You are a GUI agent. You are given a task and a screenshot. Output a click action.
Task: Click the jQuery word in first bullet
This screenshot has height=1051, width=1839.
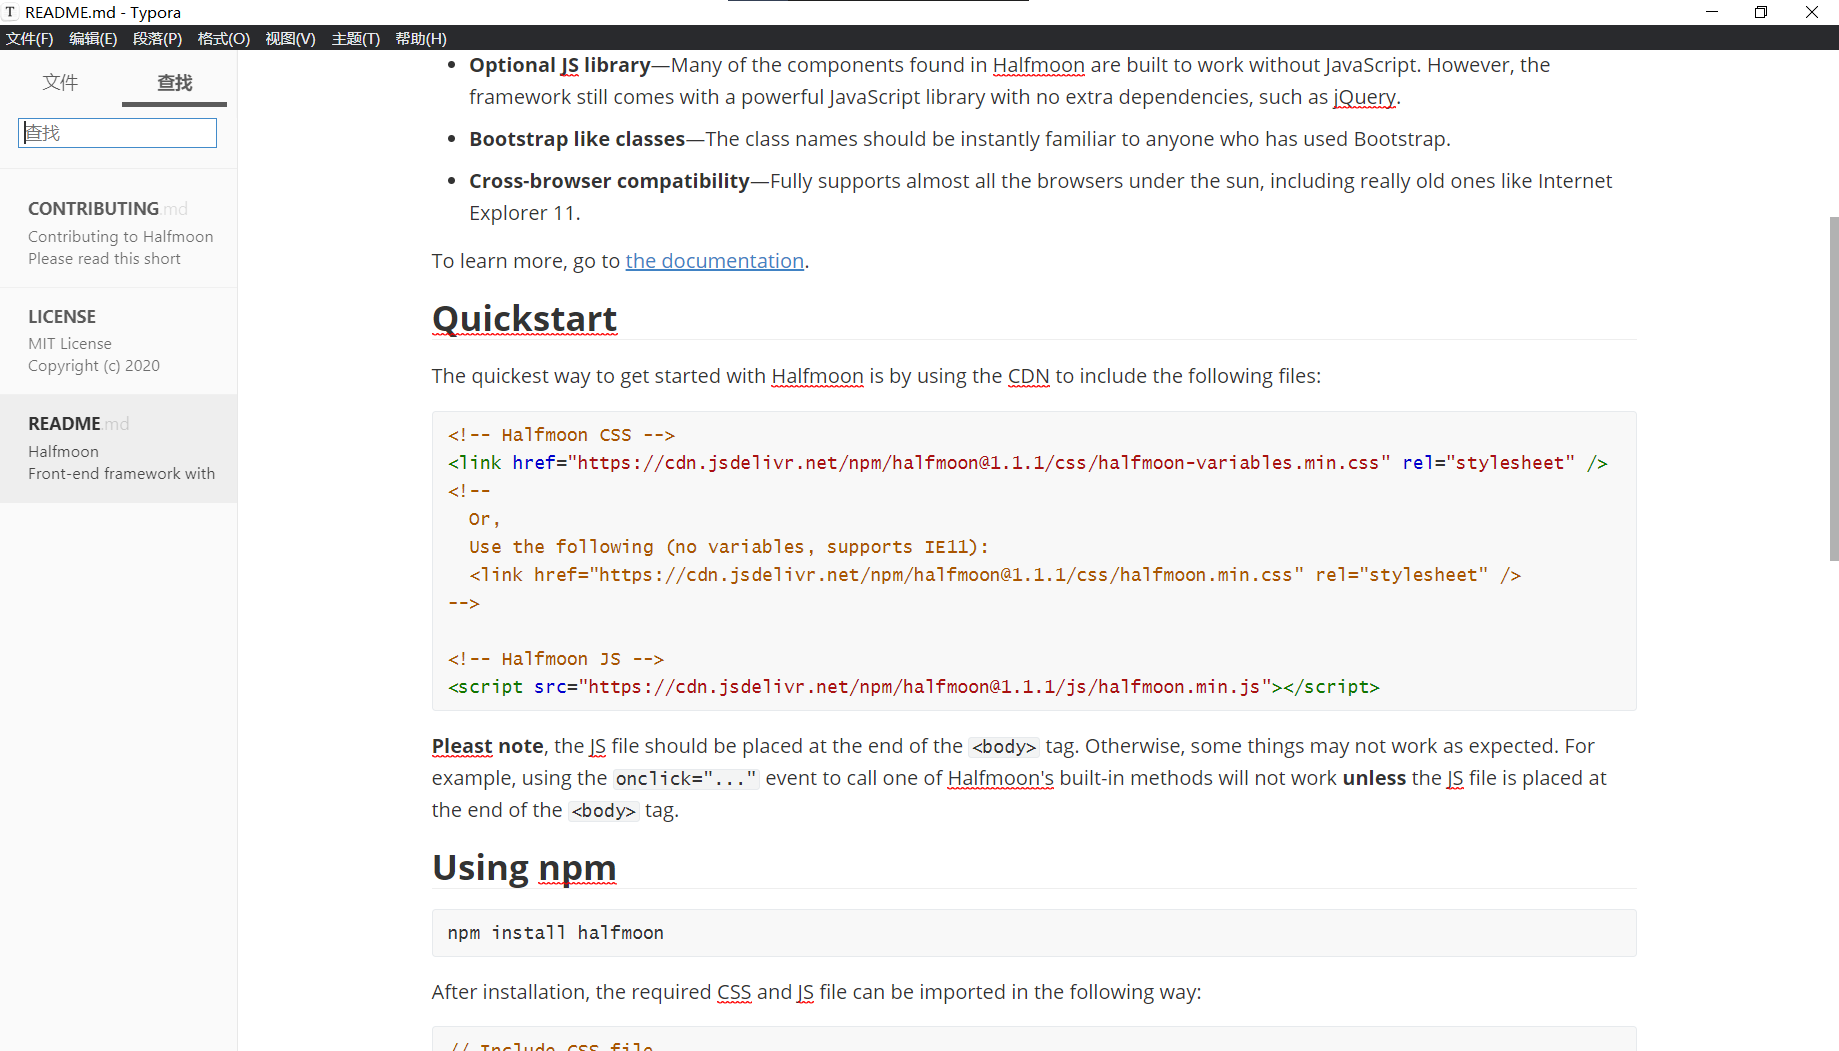tap(1364, 97)
